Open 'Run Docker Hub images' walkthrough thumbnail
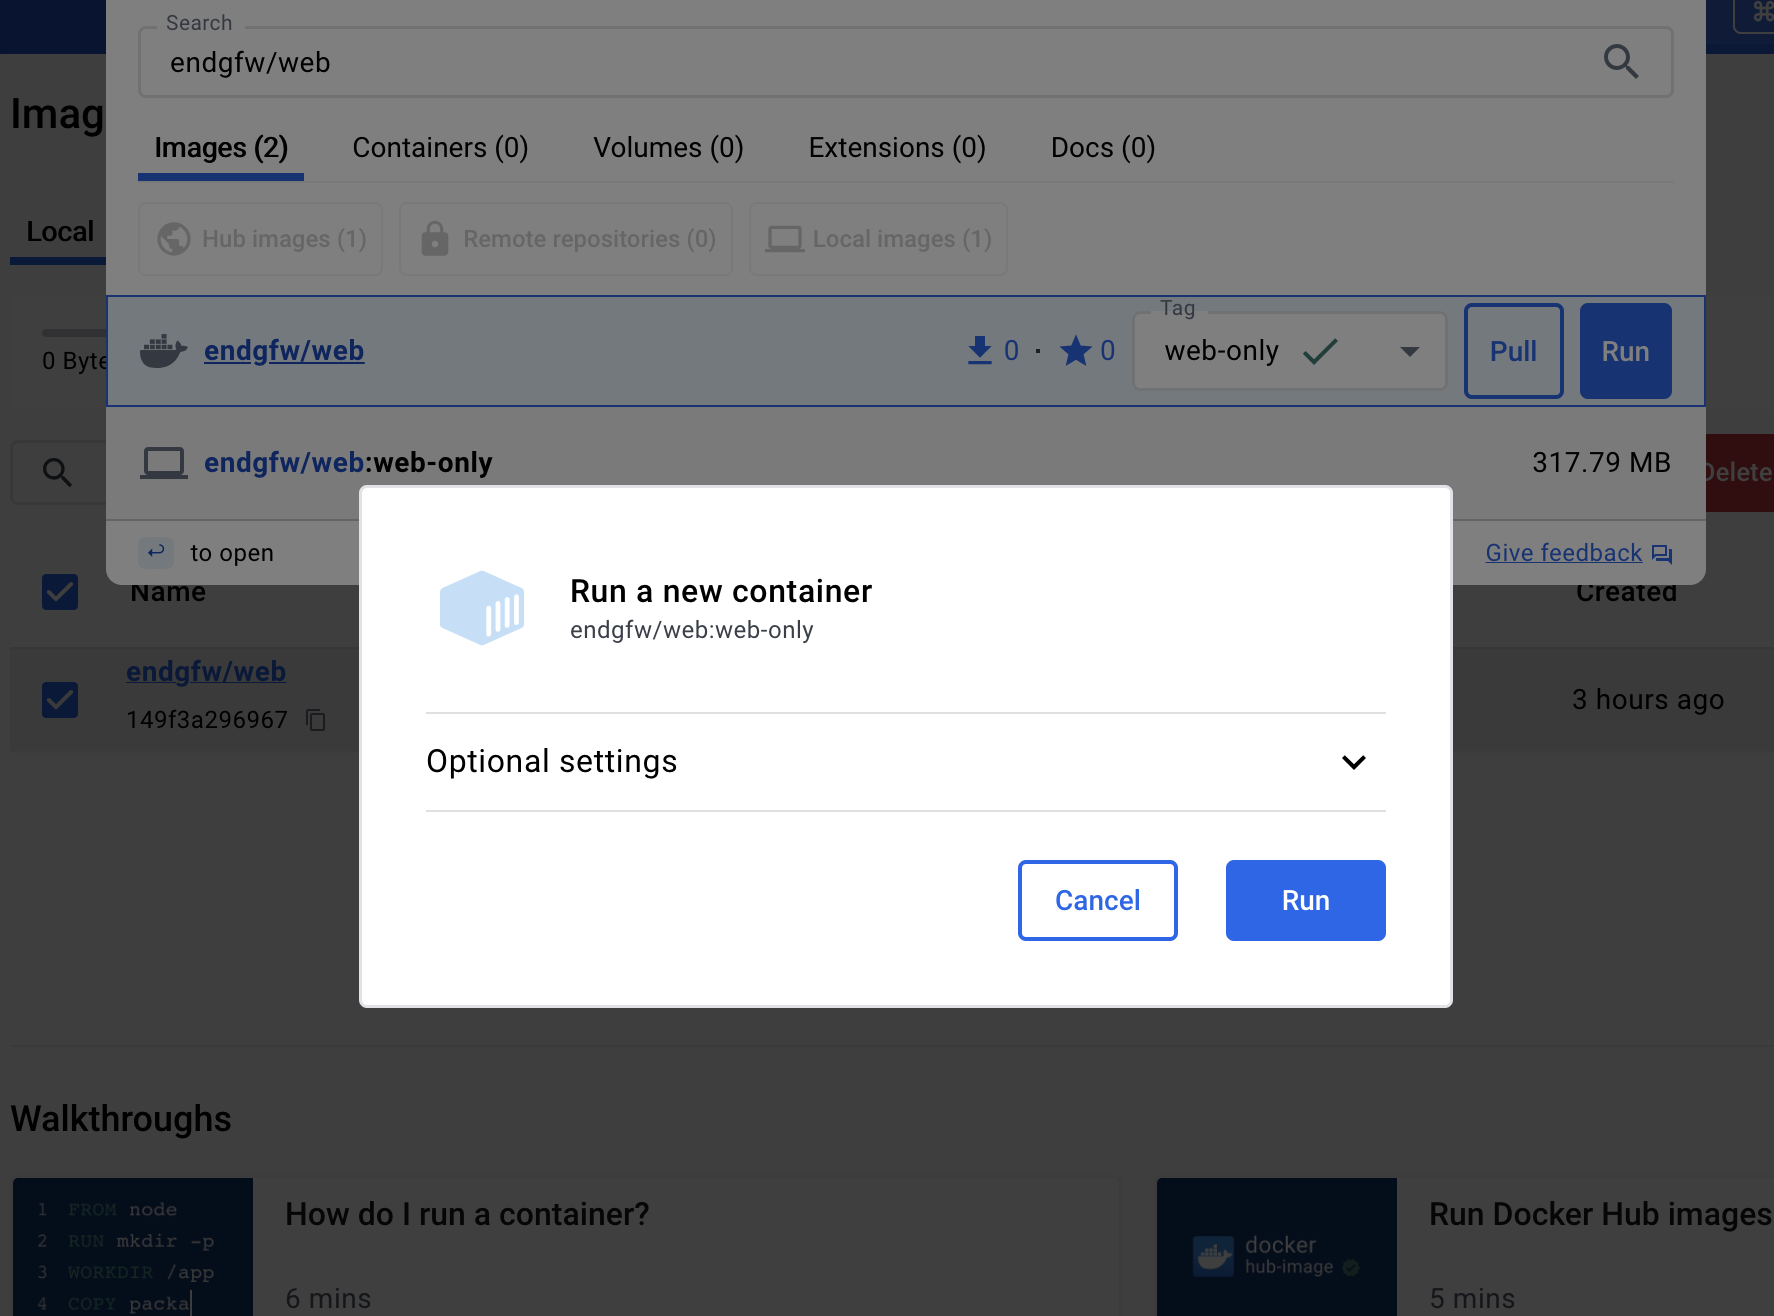The image size is (1774, 1316). 1277,1247
